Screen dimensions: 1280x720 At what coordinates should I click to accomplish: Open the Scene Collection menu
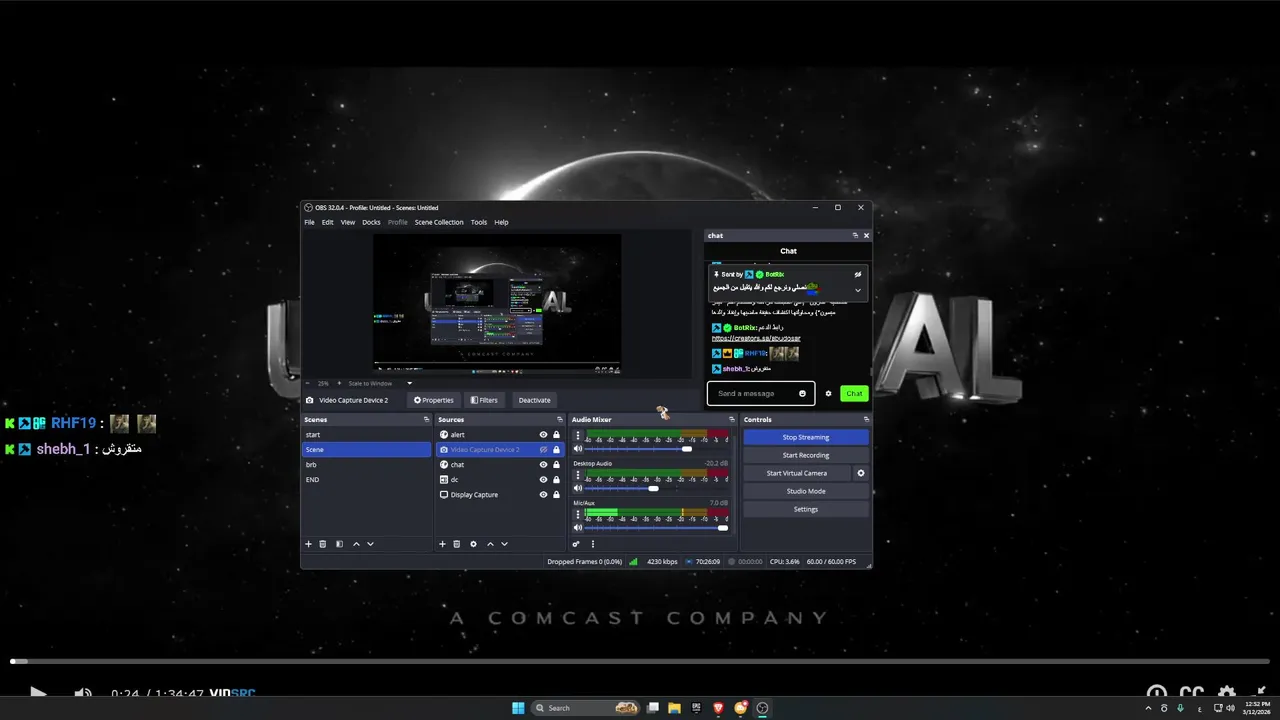coord(439,222)
